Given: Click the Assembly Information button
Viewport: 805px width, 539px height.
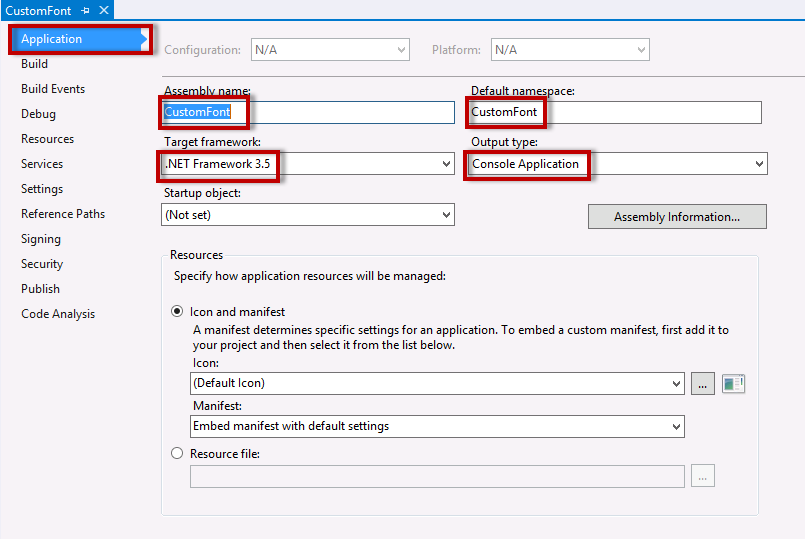Looking at the screenshot, I should coord(677,217).
